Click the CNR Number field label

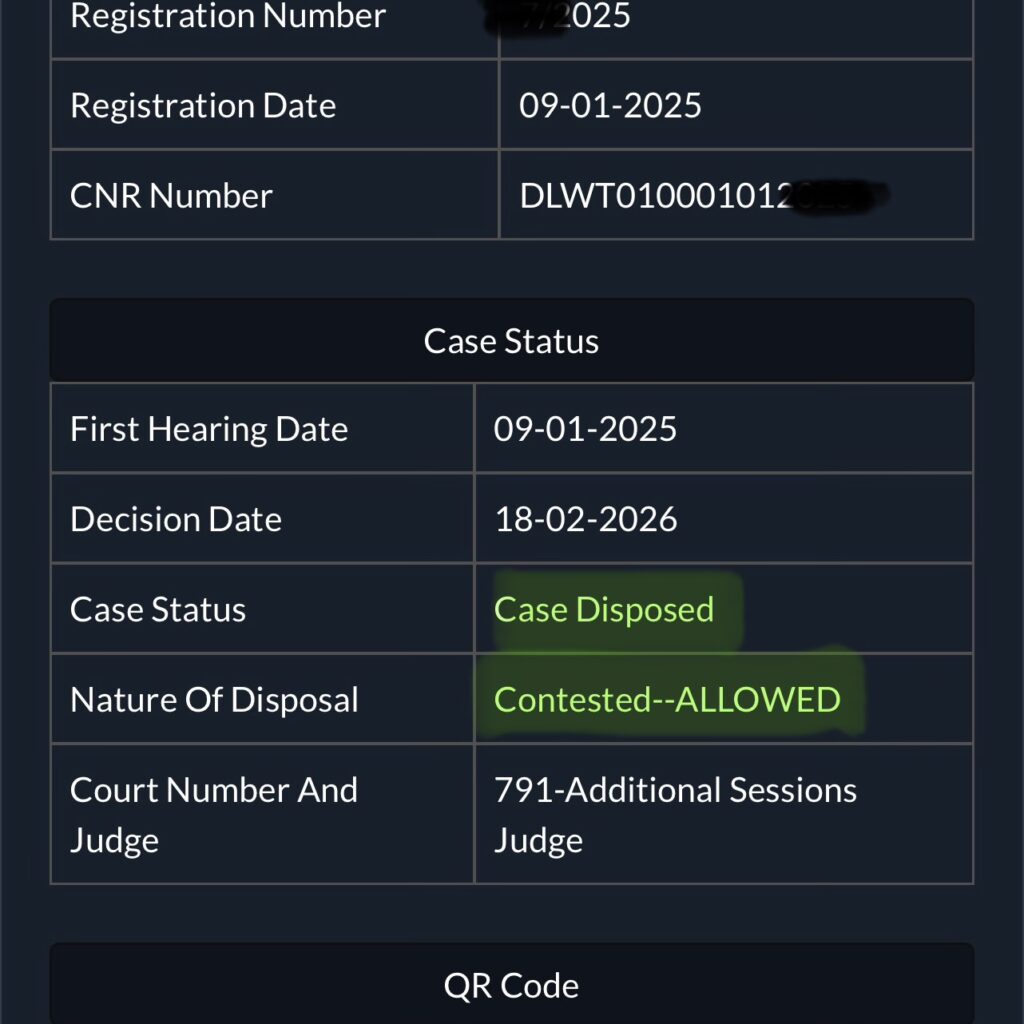coord(171,196)
